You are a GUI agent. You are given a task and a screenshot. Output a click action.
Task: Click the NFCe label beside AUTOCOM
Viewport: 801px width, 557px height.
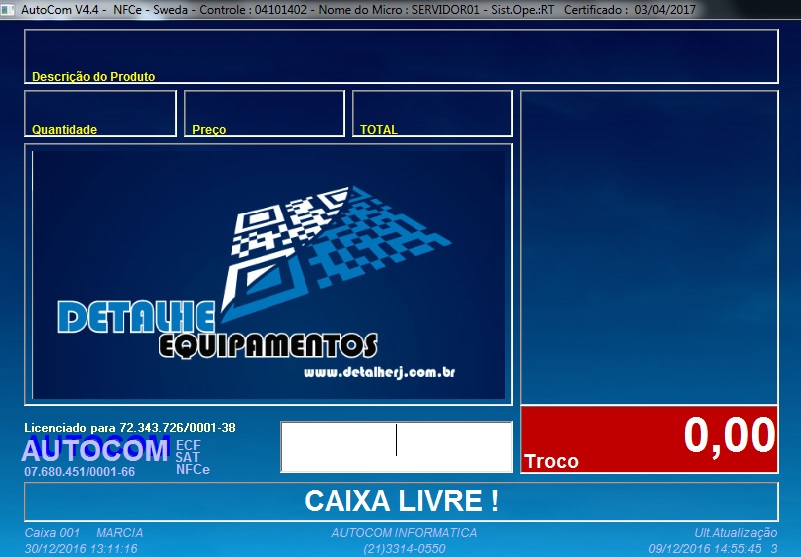(x=193, y=470)
